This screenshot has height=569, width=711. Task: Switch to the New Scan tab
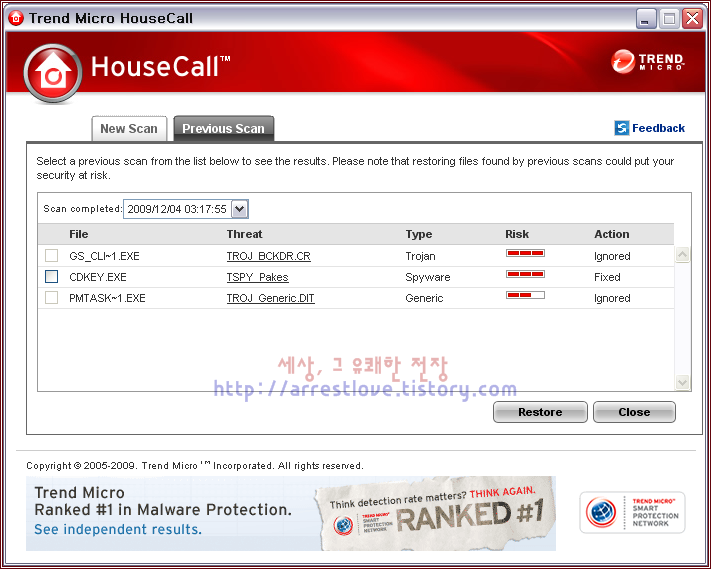pos(129,129)
